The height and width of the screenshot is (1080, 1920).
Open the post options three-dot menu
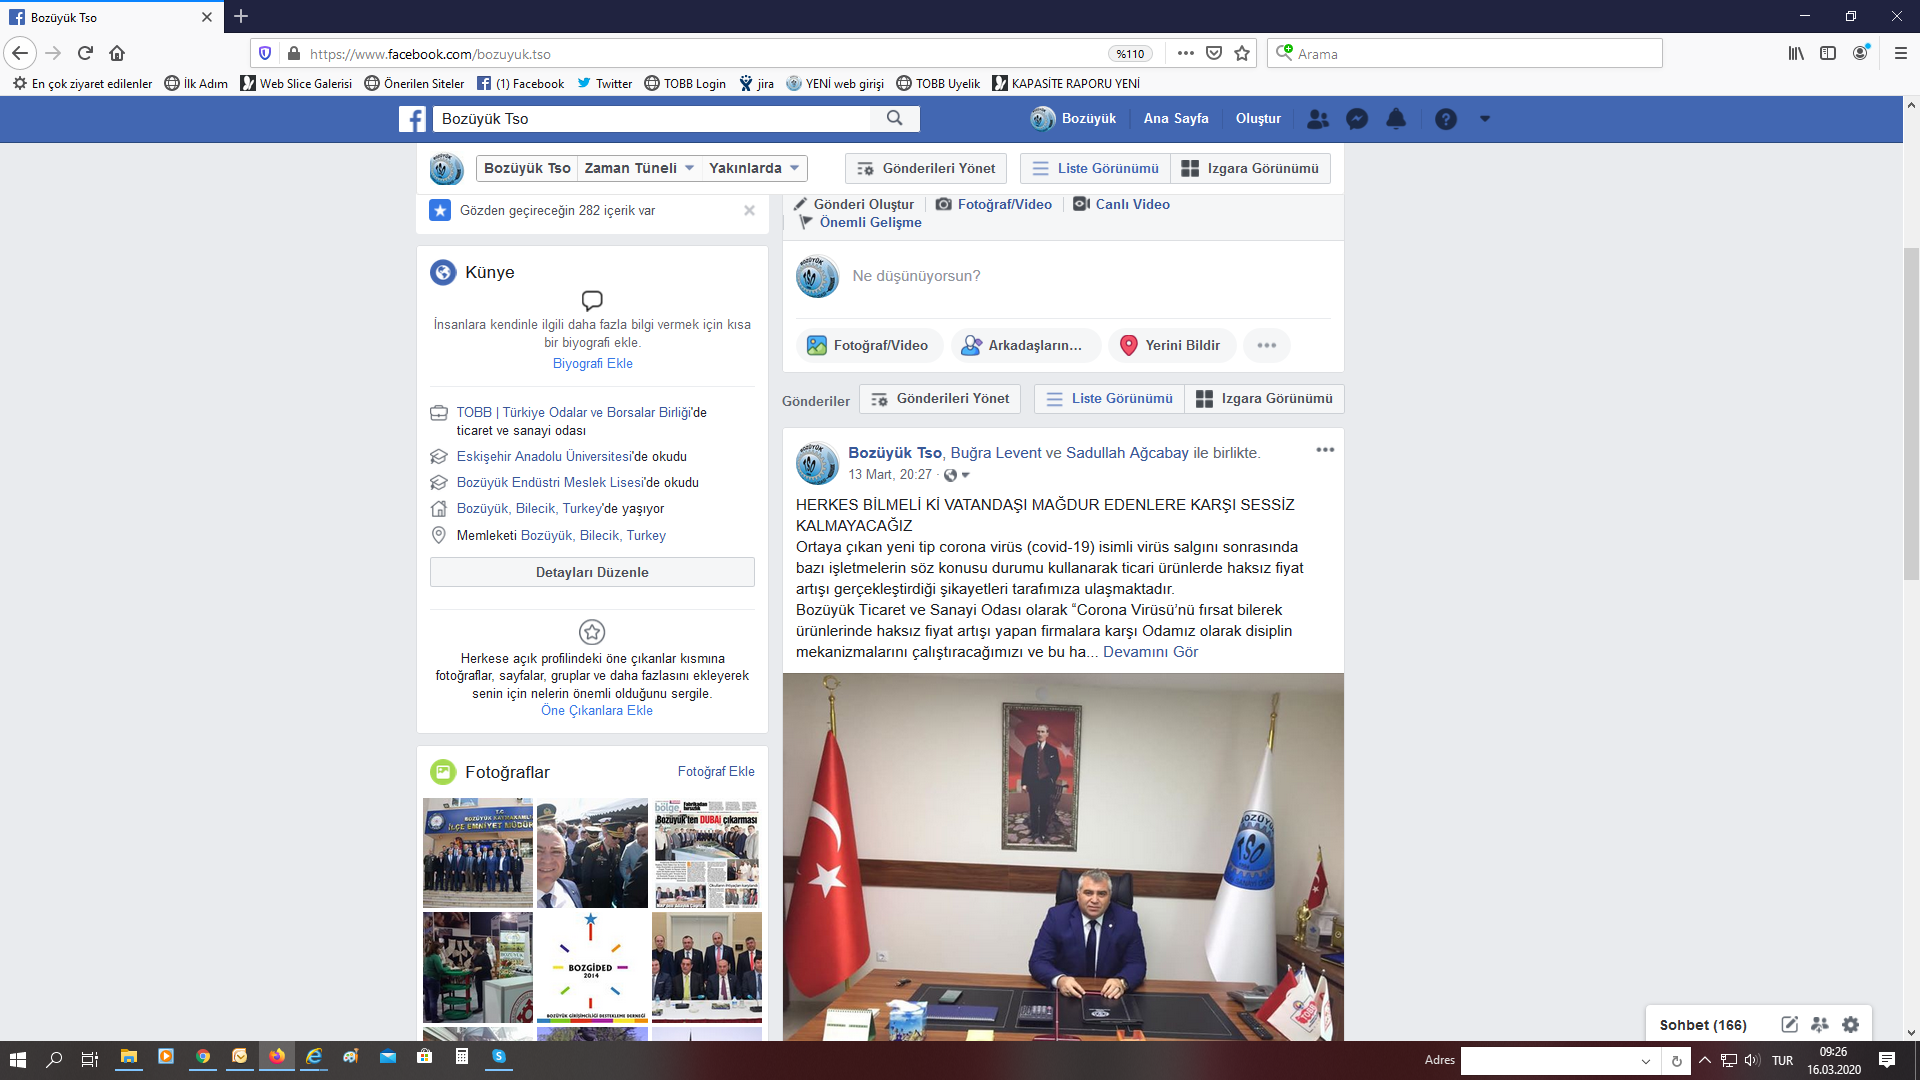1325,450
